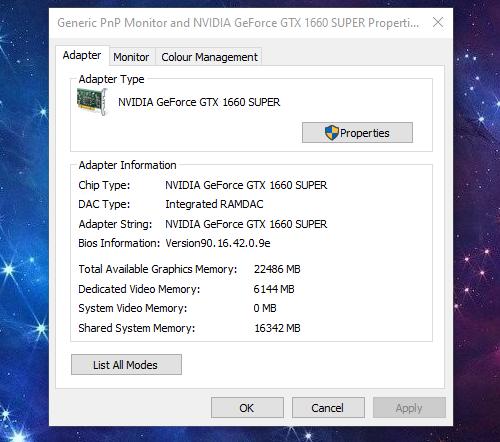Click the UAC shield icon on Properties
Screen dimensions: 500x442
(332, 133)
